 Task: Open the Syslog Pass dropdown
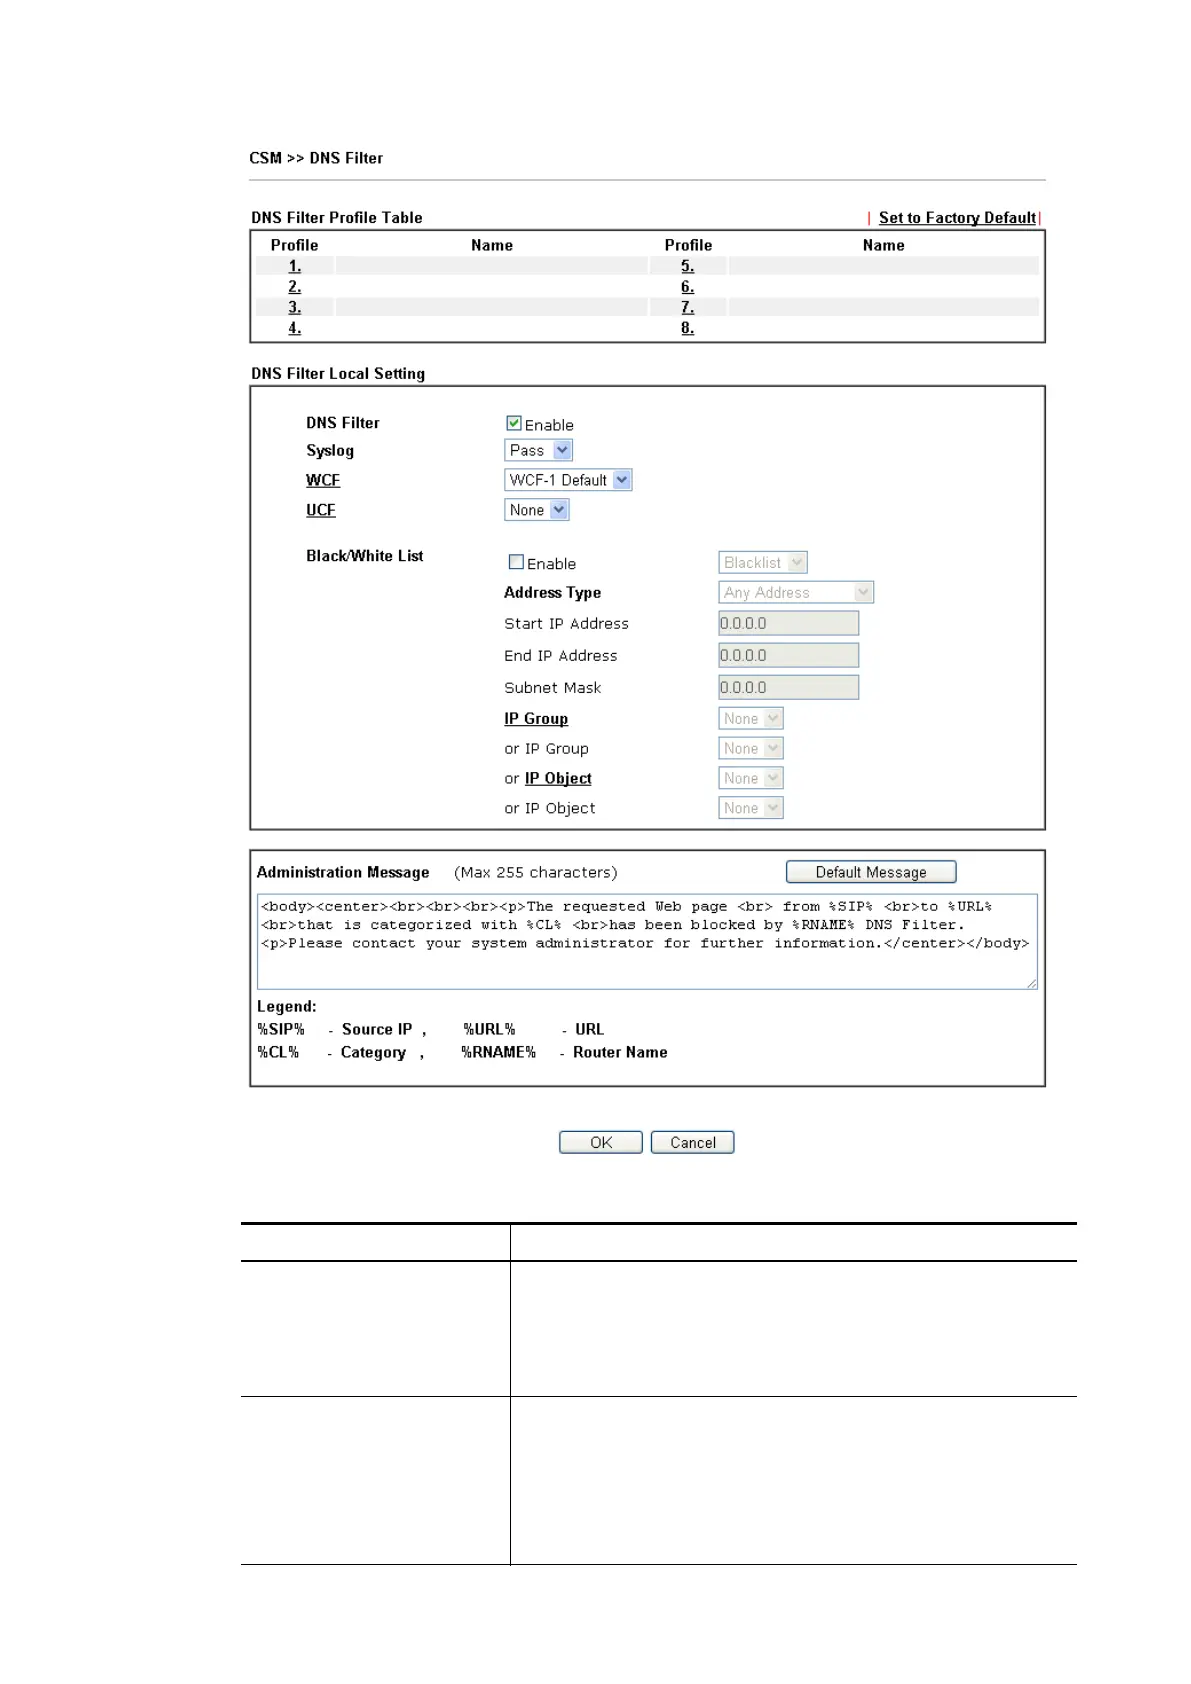point(538,450)
